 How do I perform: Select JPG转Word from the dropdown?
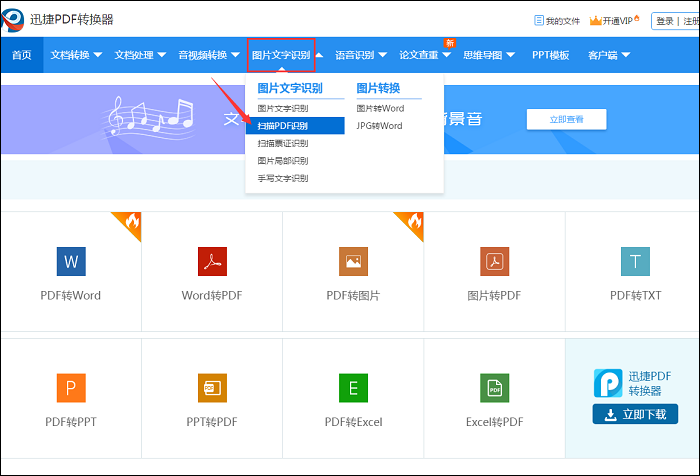click(379, 126)
